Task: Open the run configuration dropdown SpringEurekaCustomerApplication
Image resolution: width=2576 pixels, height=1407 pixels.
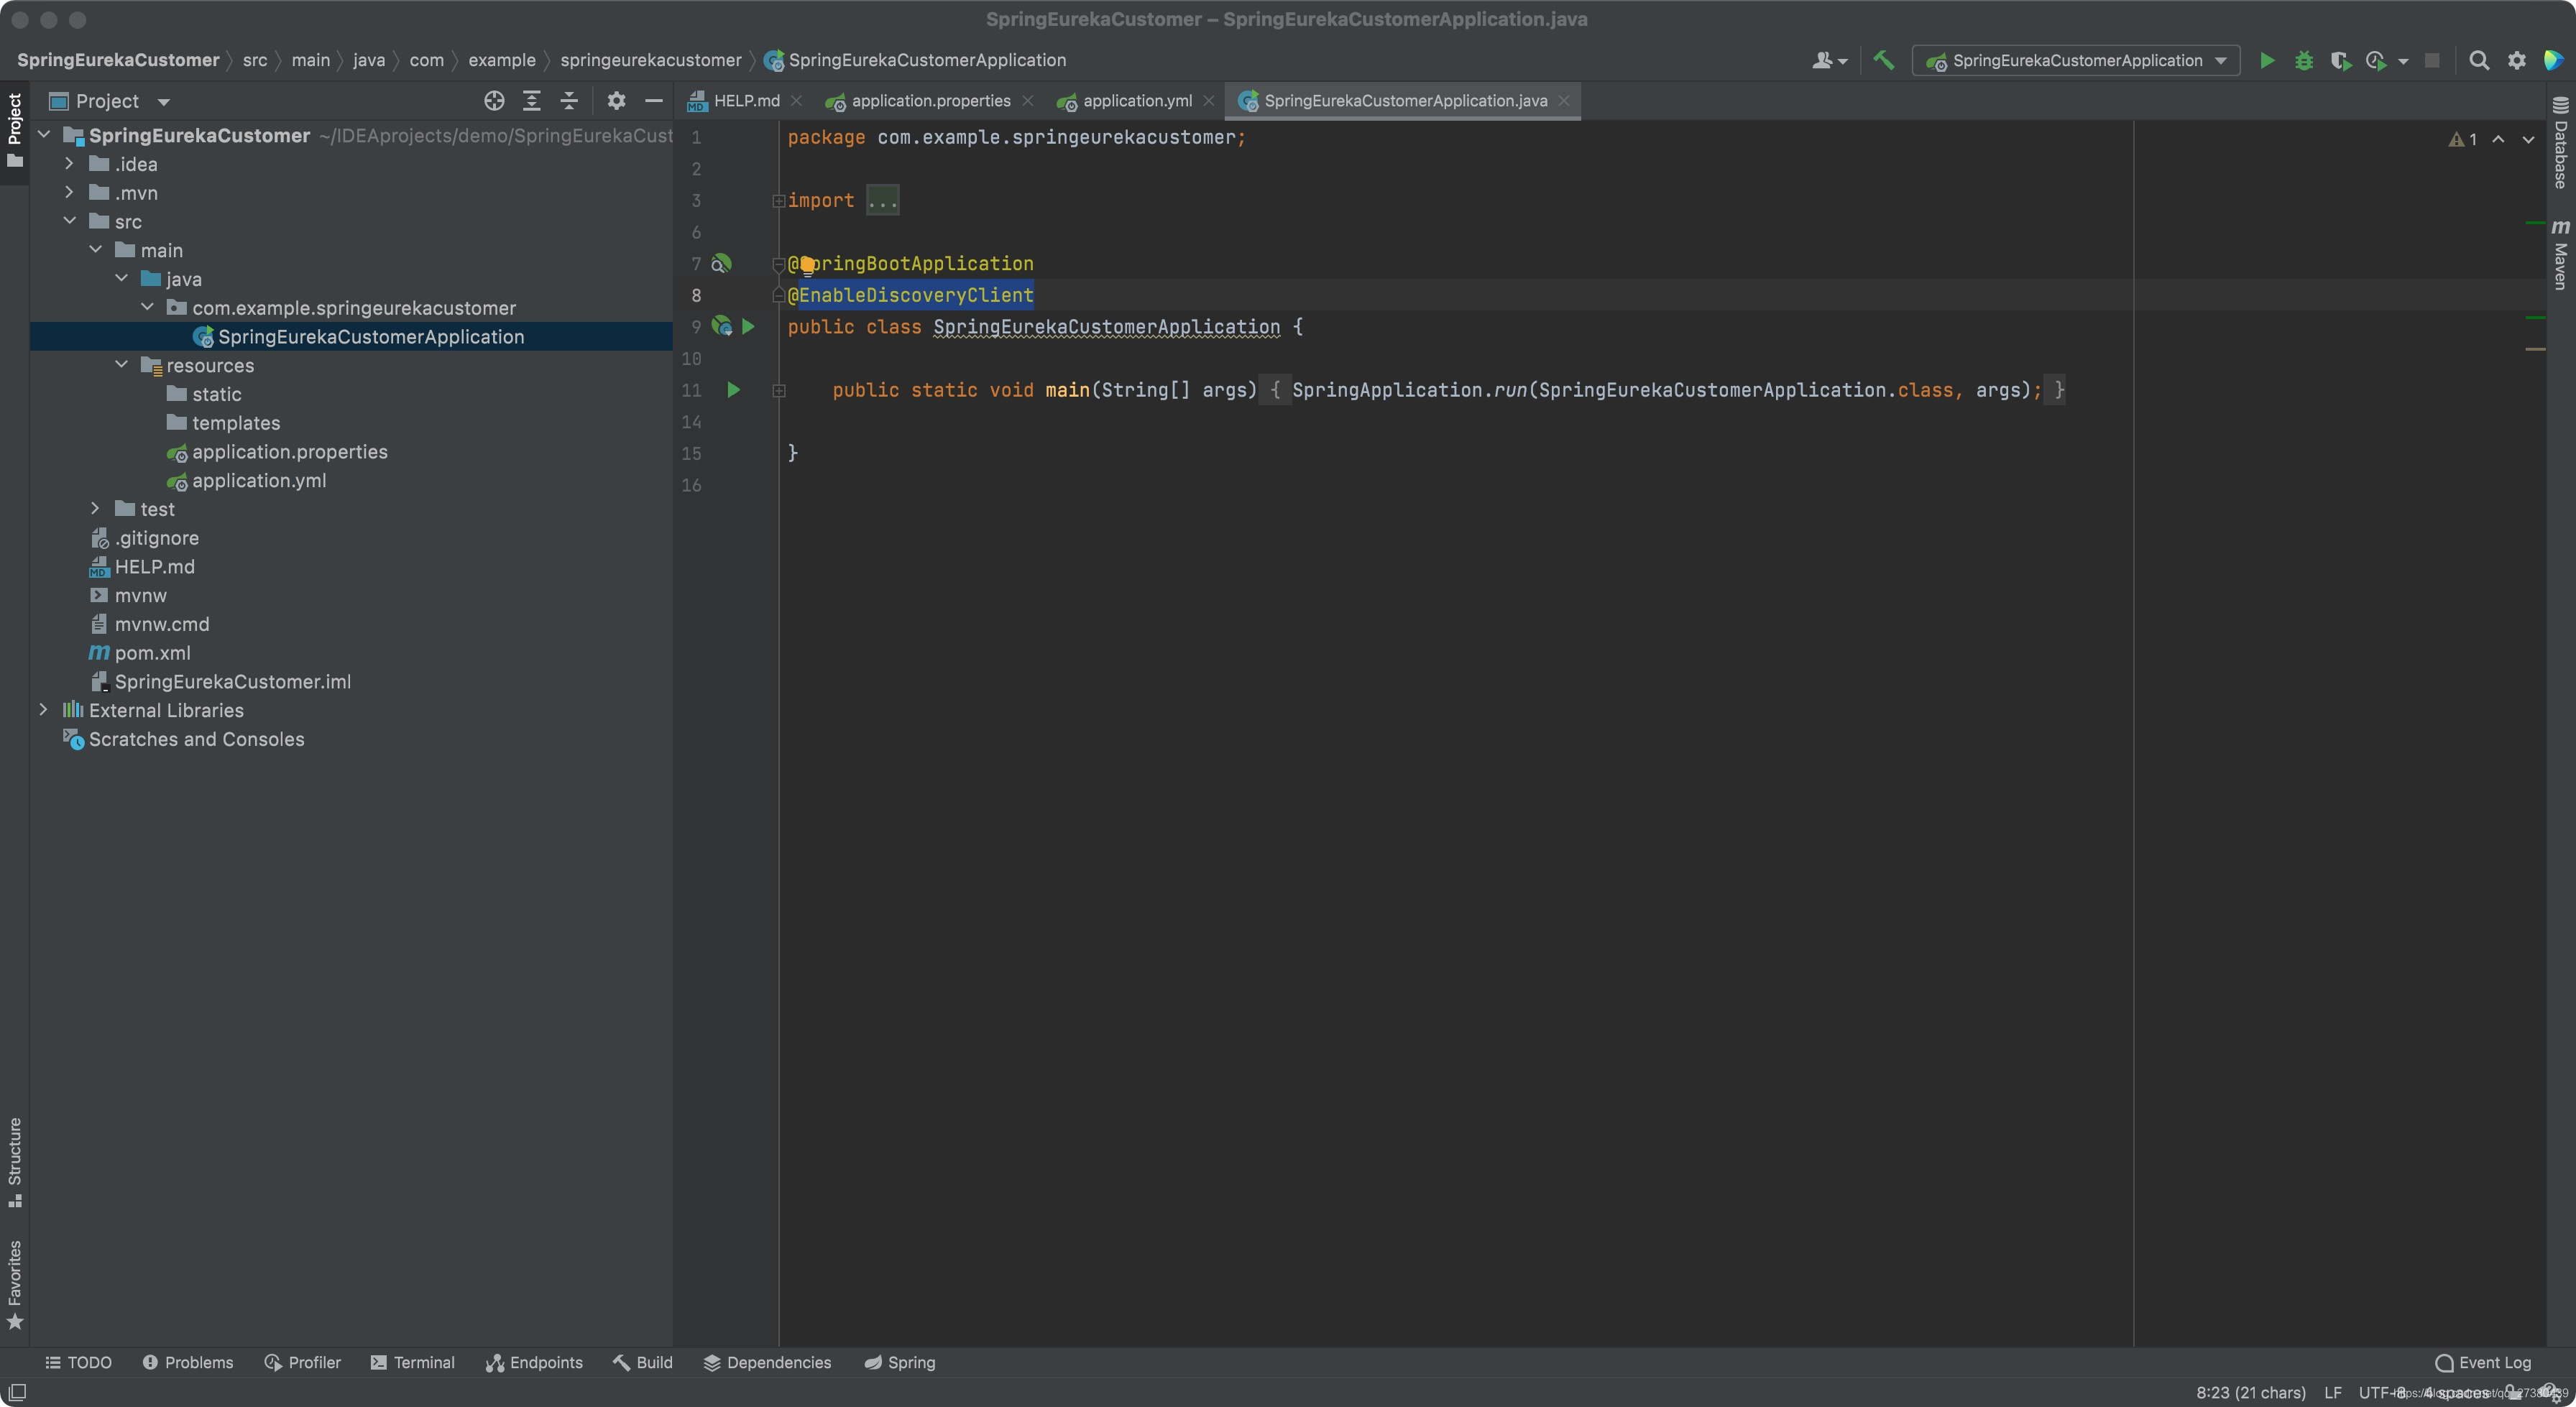Action: 2076,61
